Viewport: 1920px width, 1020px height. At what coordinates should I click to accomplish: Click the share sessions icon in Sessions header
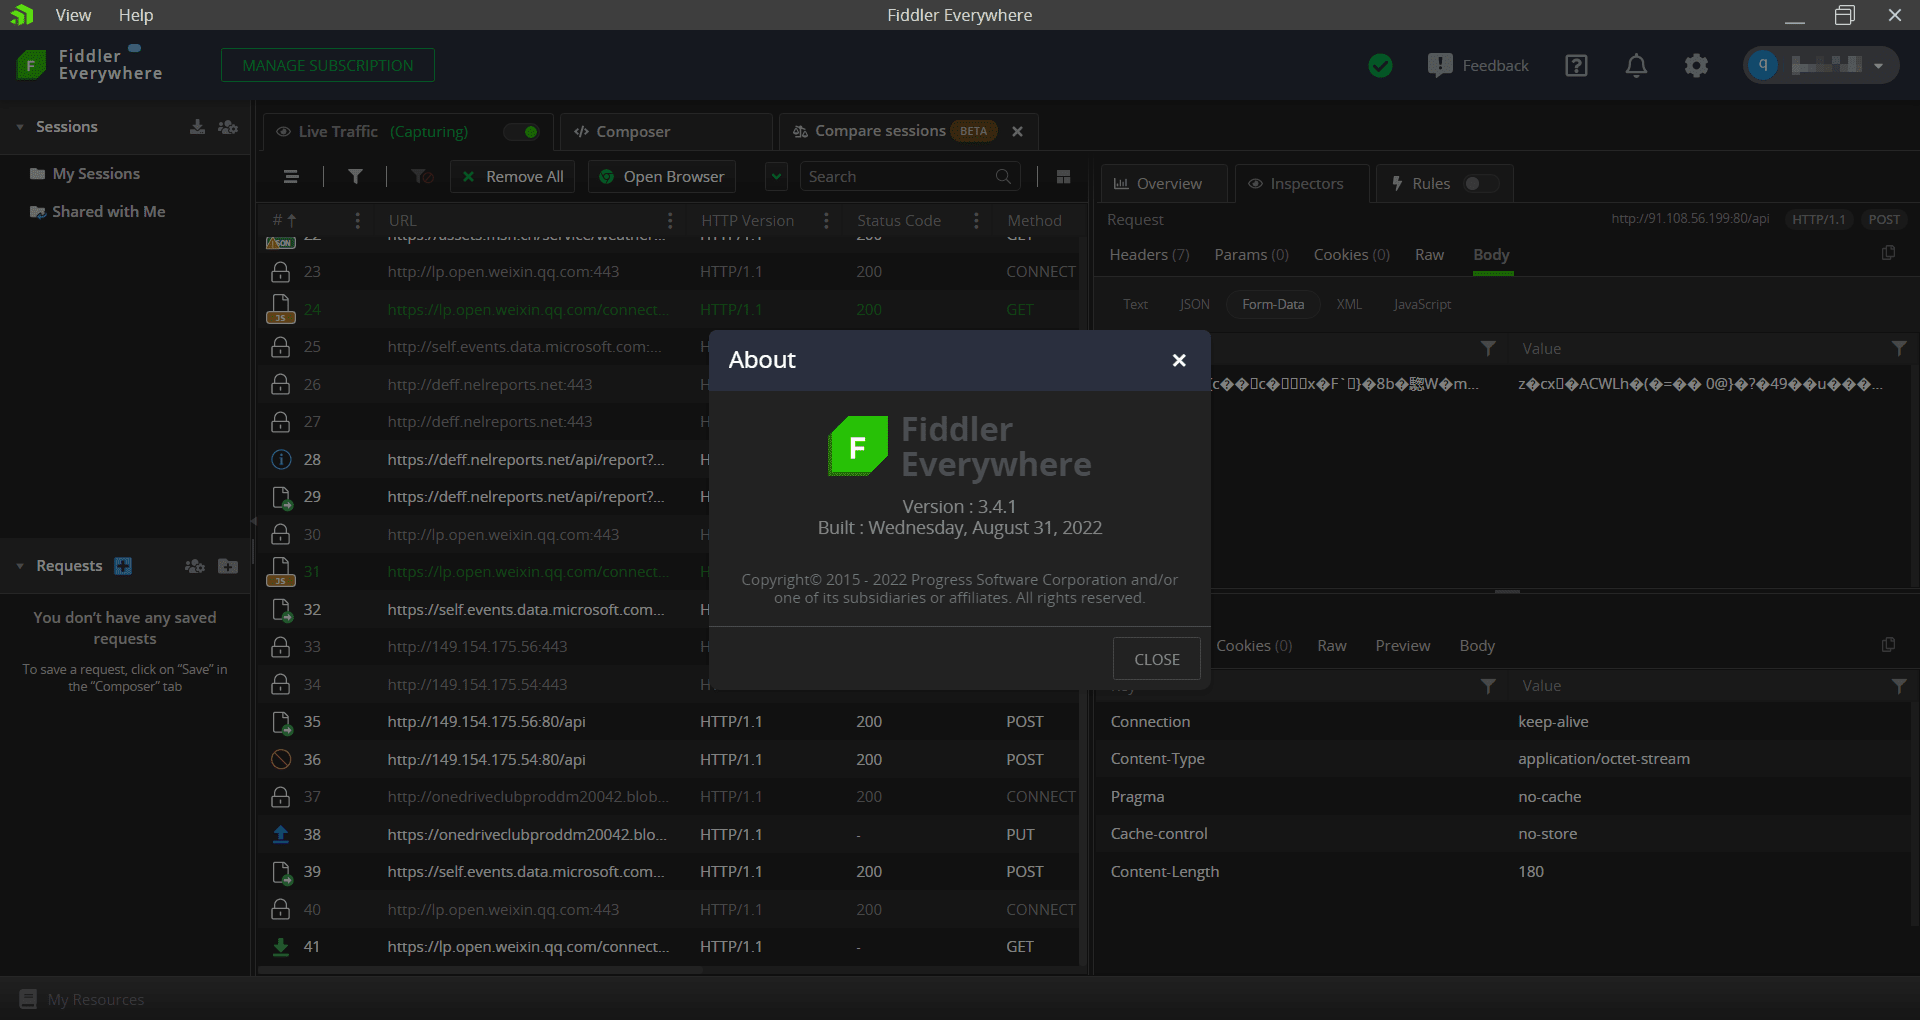228,127
